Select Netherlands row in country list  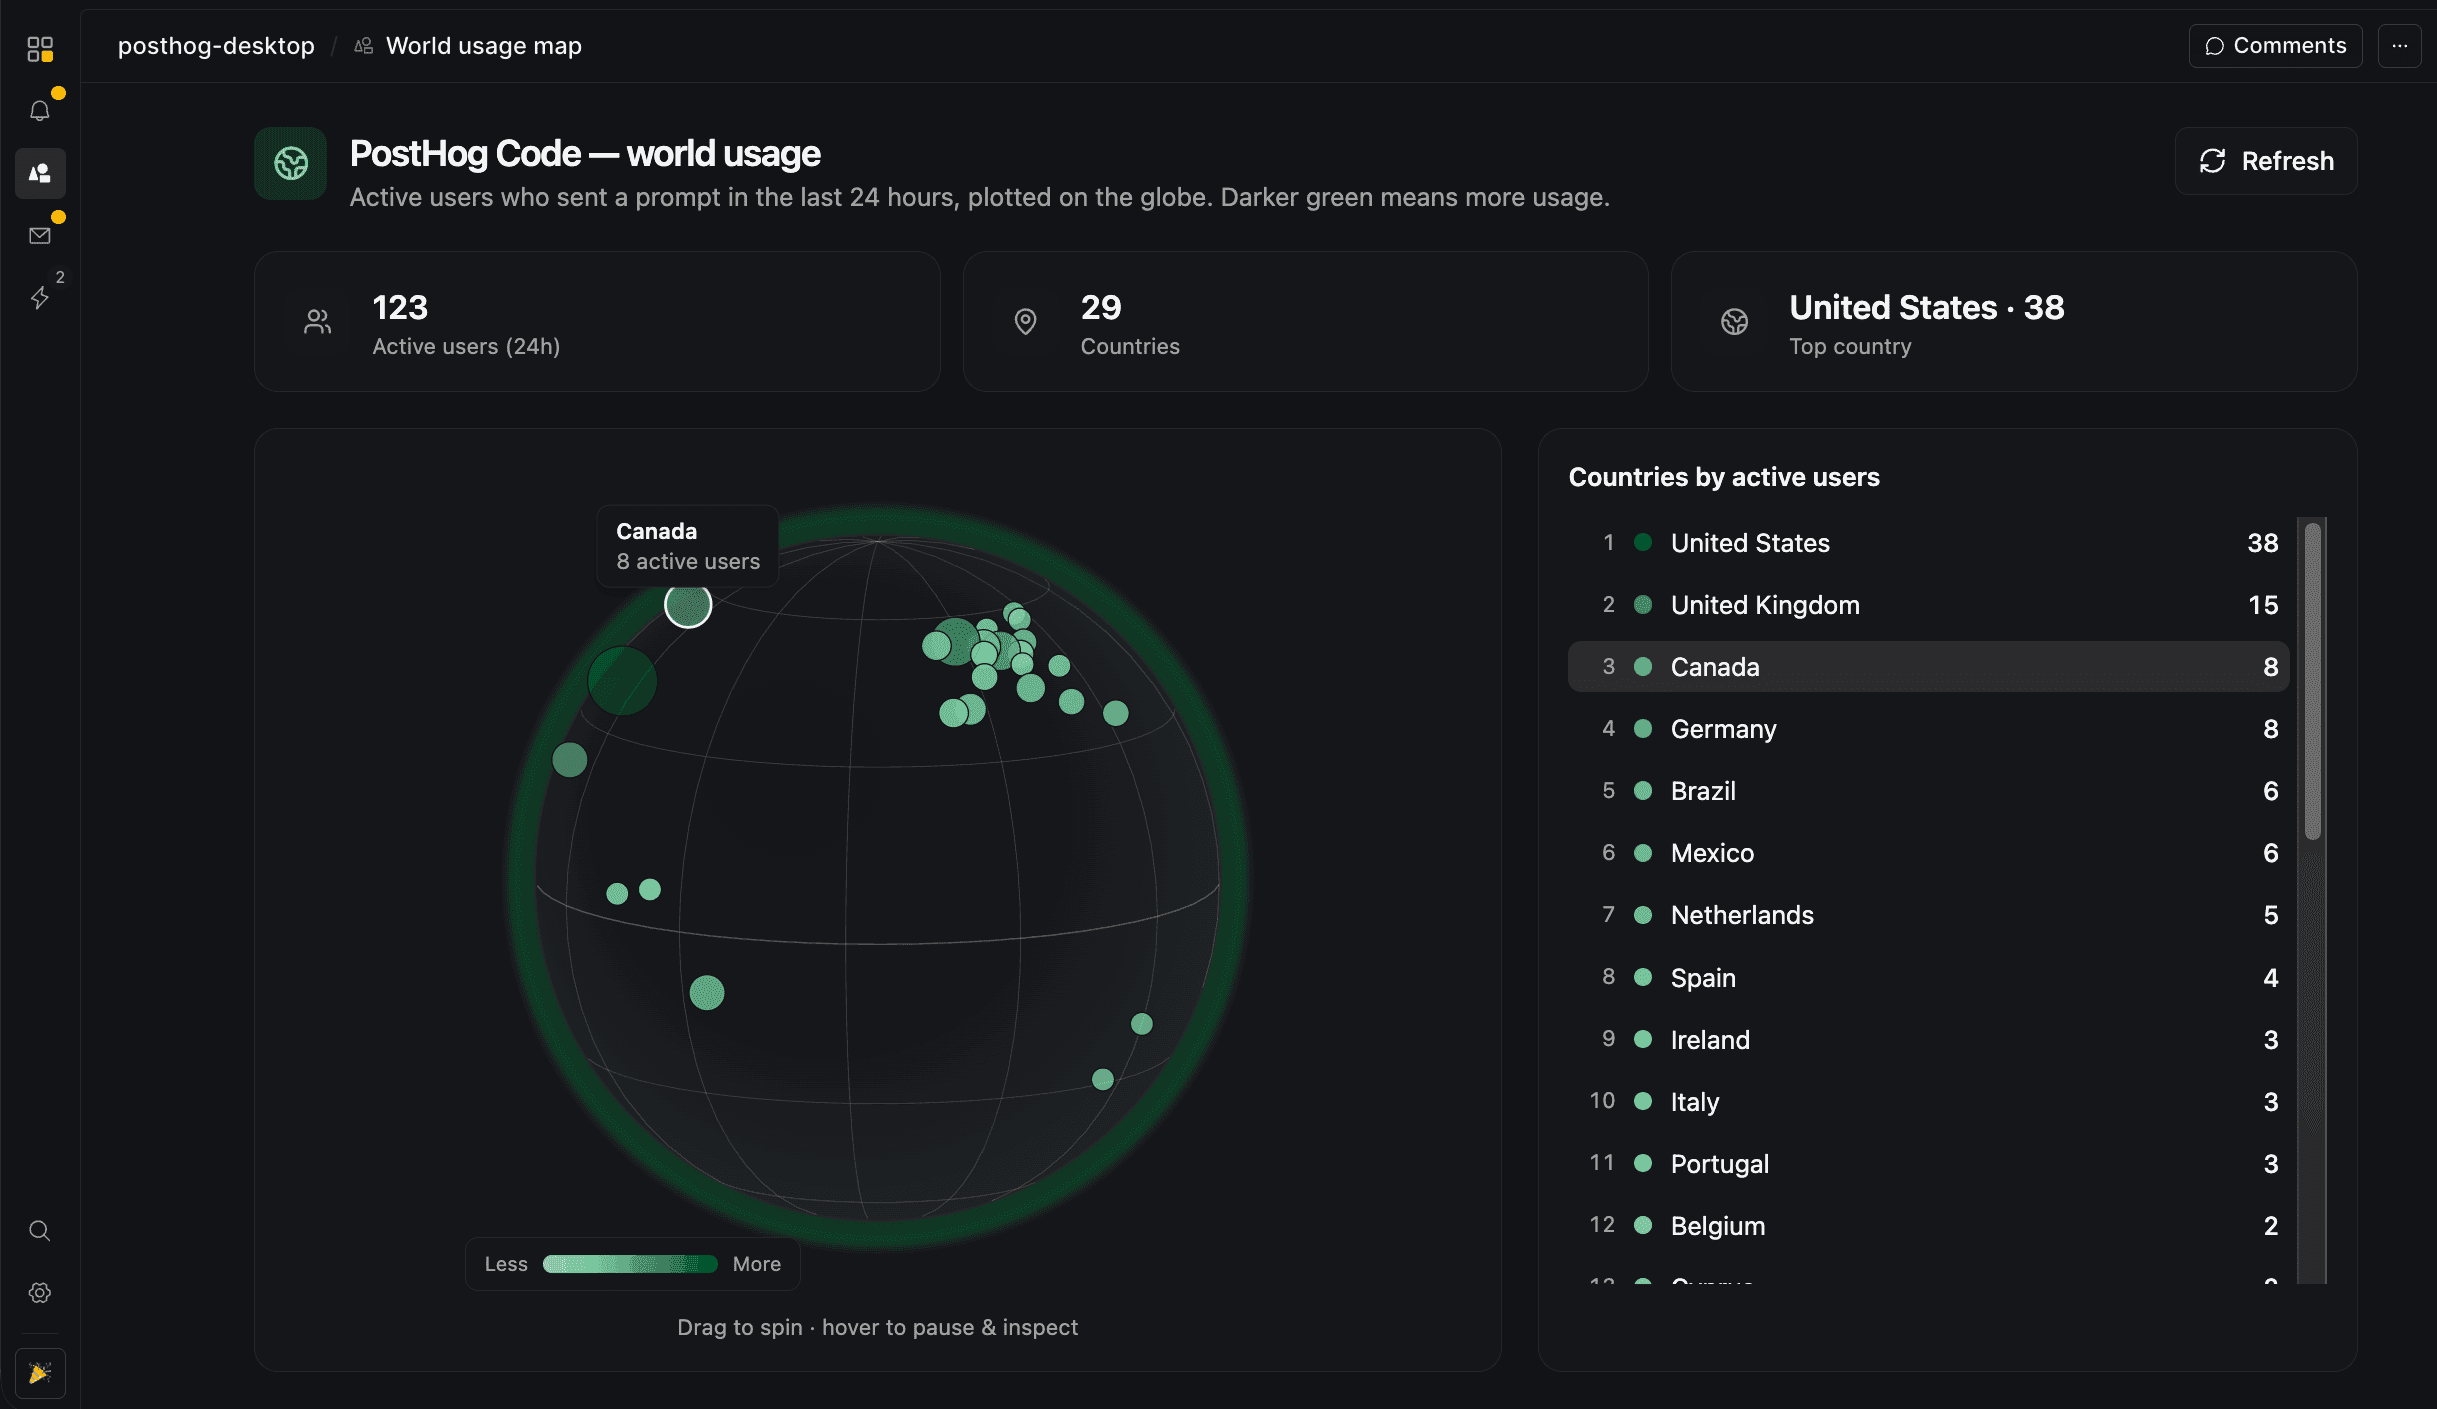tap(1928, 915)
